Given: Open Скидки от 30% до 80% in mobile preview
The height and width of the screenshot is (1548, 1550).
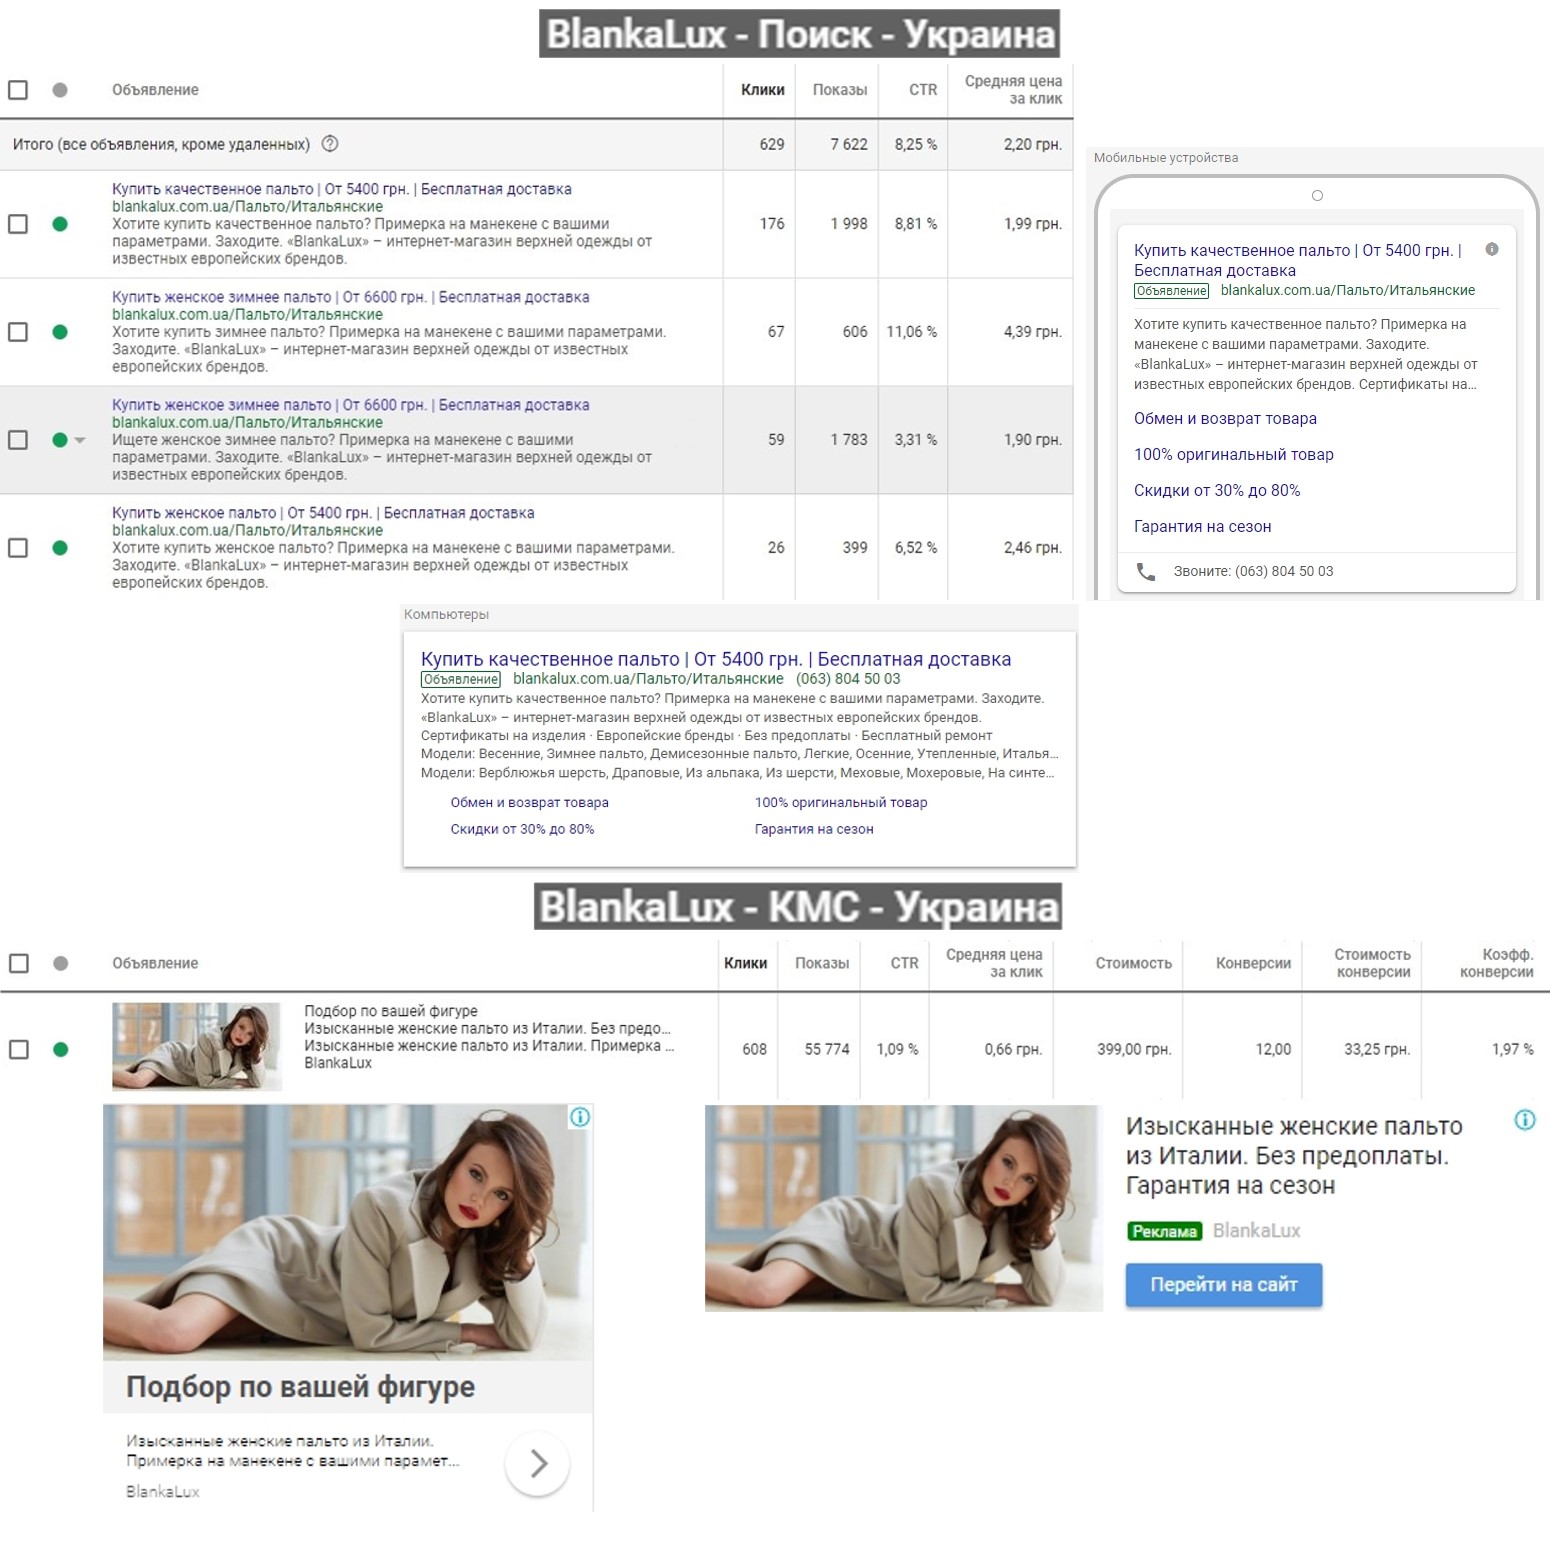Looking at the screenshot, I should [x=1217, y=491].
